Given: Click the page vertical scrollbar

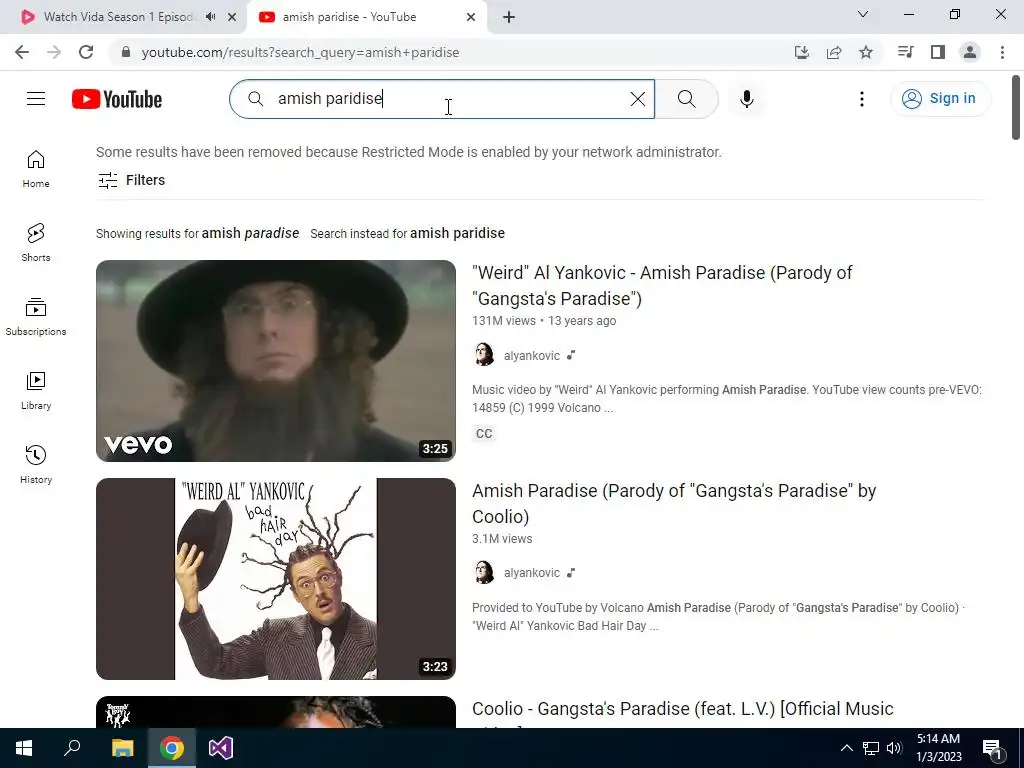Looking at the screenshot, I should 1016,108.
